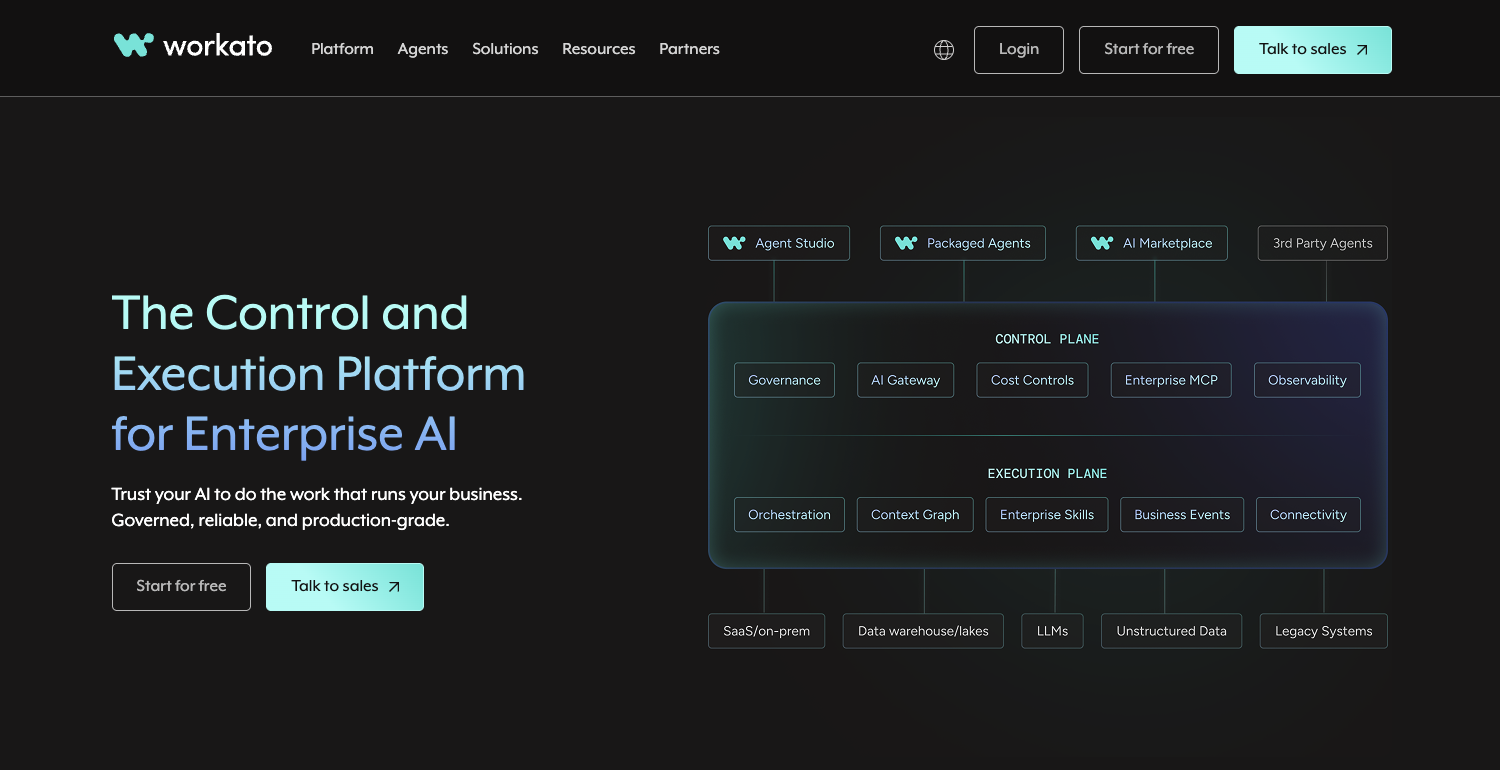Click the hero Start for free button
1500x770 pixels.
[181, 587]
